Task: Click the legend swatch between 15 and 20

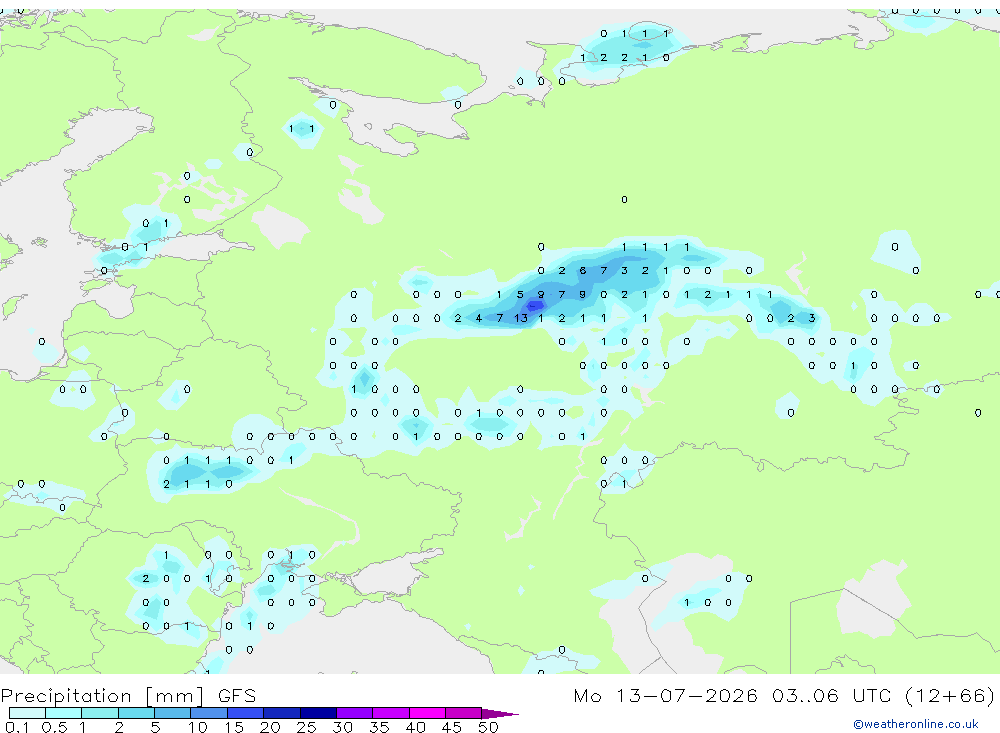Action: click(x=245, y=713)
